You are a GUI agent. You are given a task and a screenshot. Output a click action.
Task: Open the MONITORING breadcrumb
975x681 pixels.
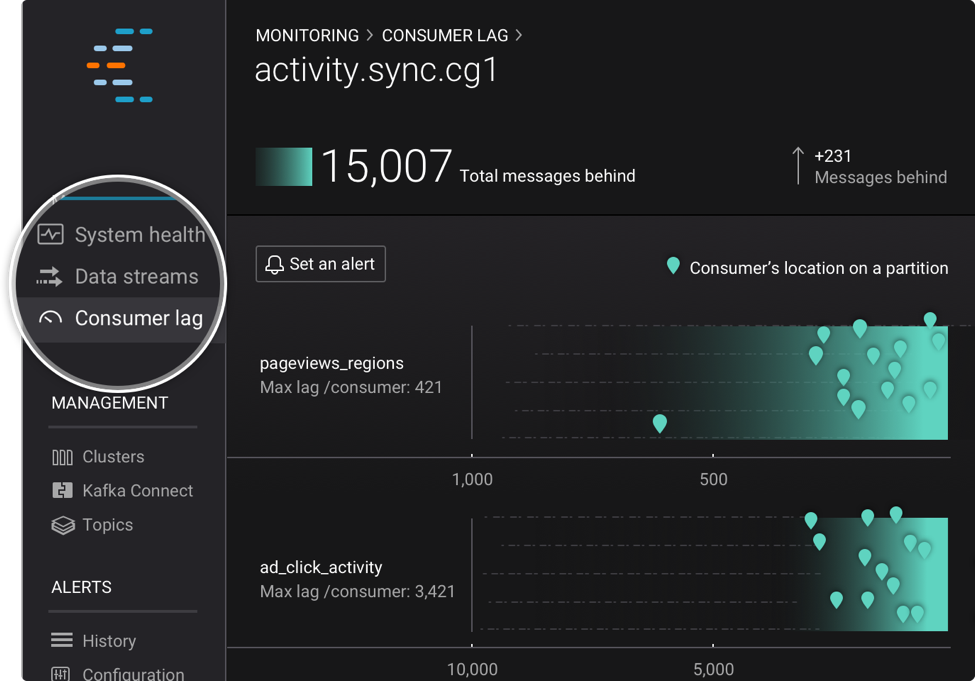[x=307, y=35]
